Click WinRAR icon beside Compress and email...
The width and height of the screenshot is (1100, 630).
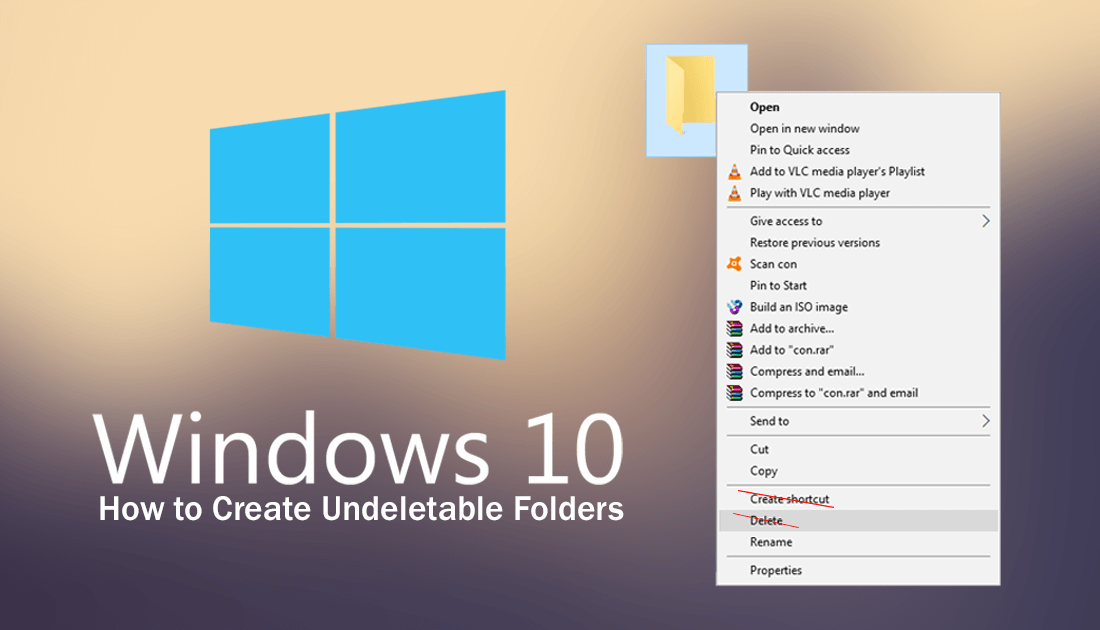(735, 371)
